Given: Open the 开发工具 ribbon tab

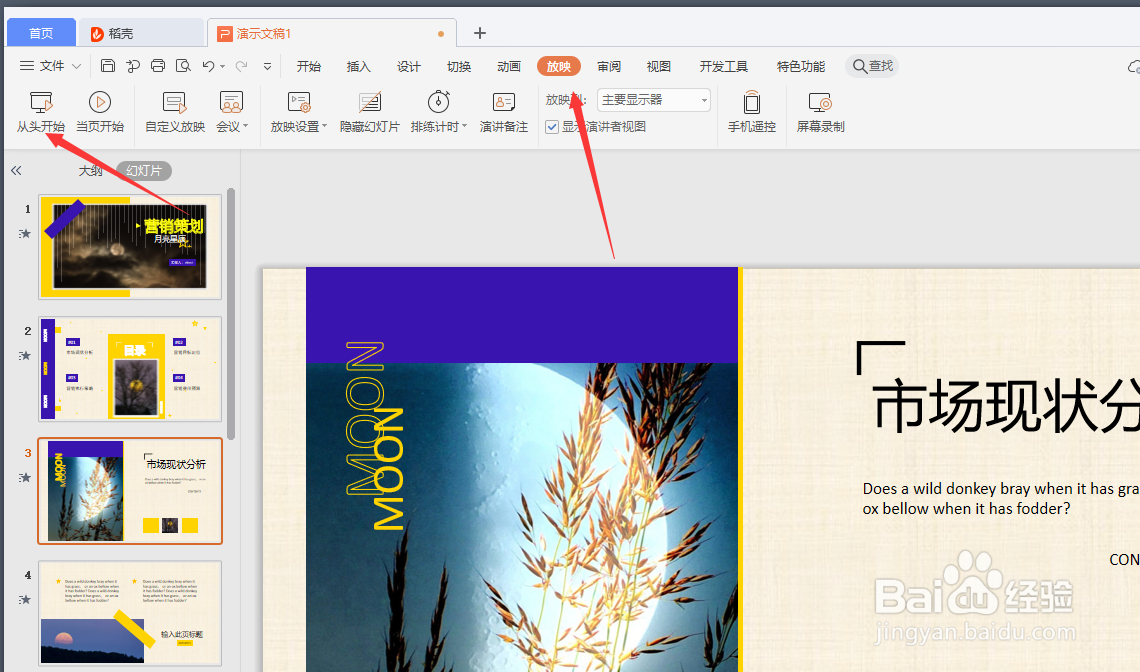Looking at the screenshot, I should [723, 66].
